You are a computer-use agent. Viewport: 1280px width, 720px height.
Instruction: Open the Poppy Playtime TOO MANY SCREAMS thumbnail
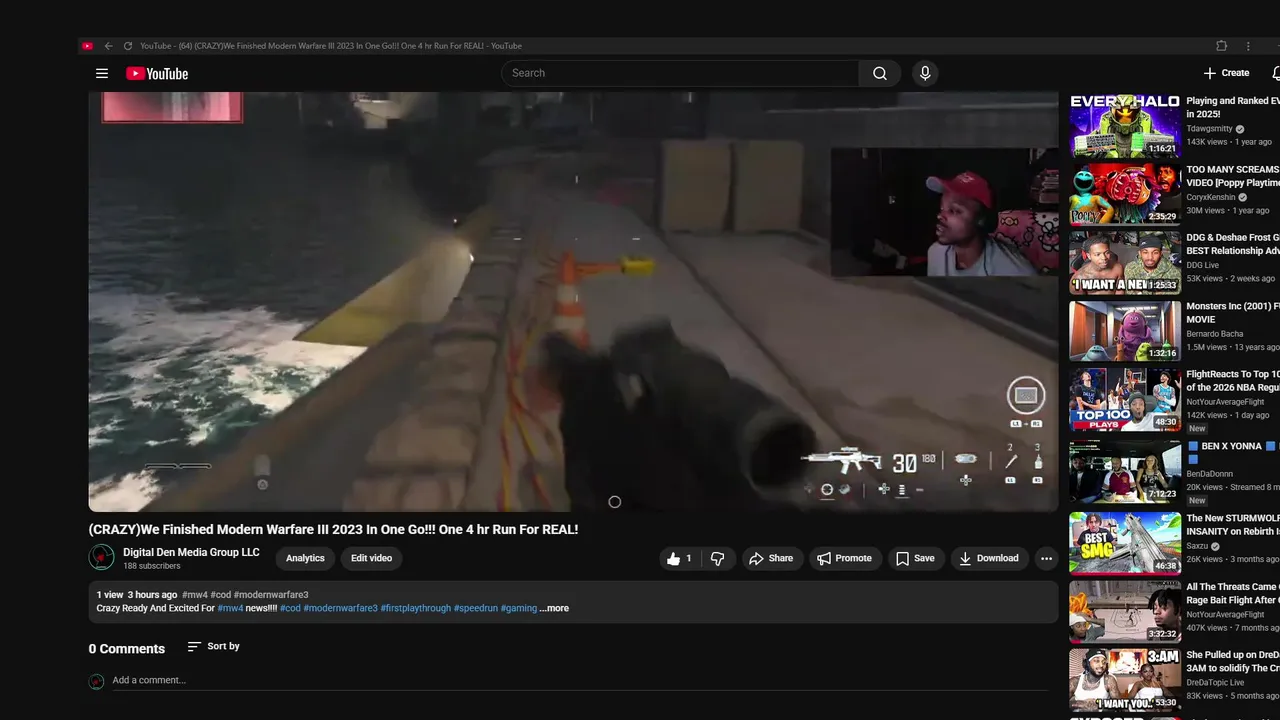click(1125, 194)
